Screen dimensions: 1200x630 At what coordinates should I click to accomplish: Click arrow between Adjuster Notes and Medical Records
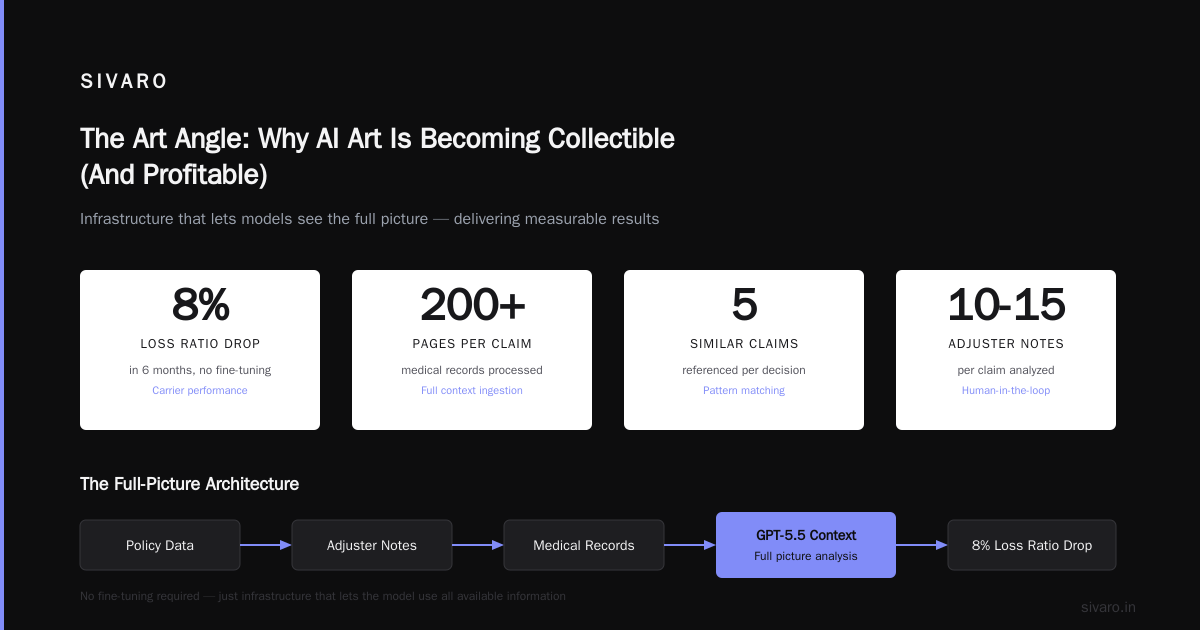[478, 545]
